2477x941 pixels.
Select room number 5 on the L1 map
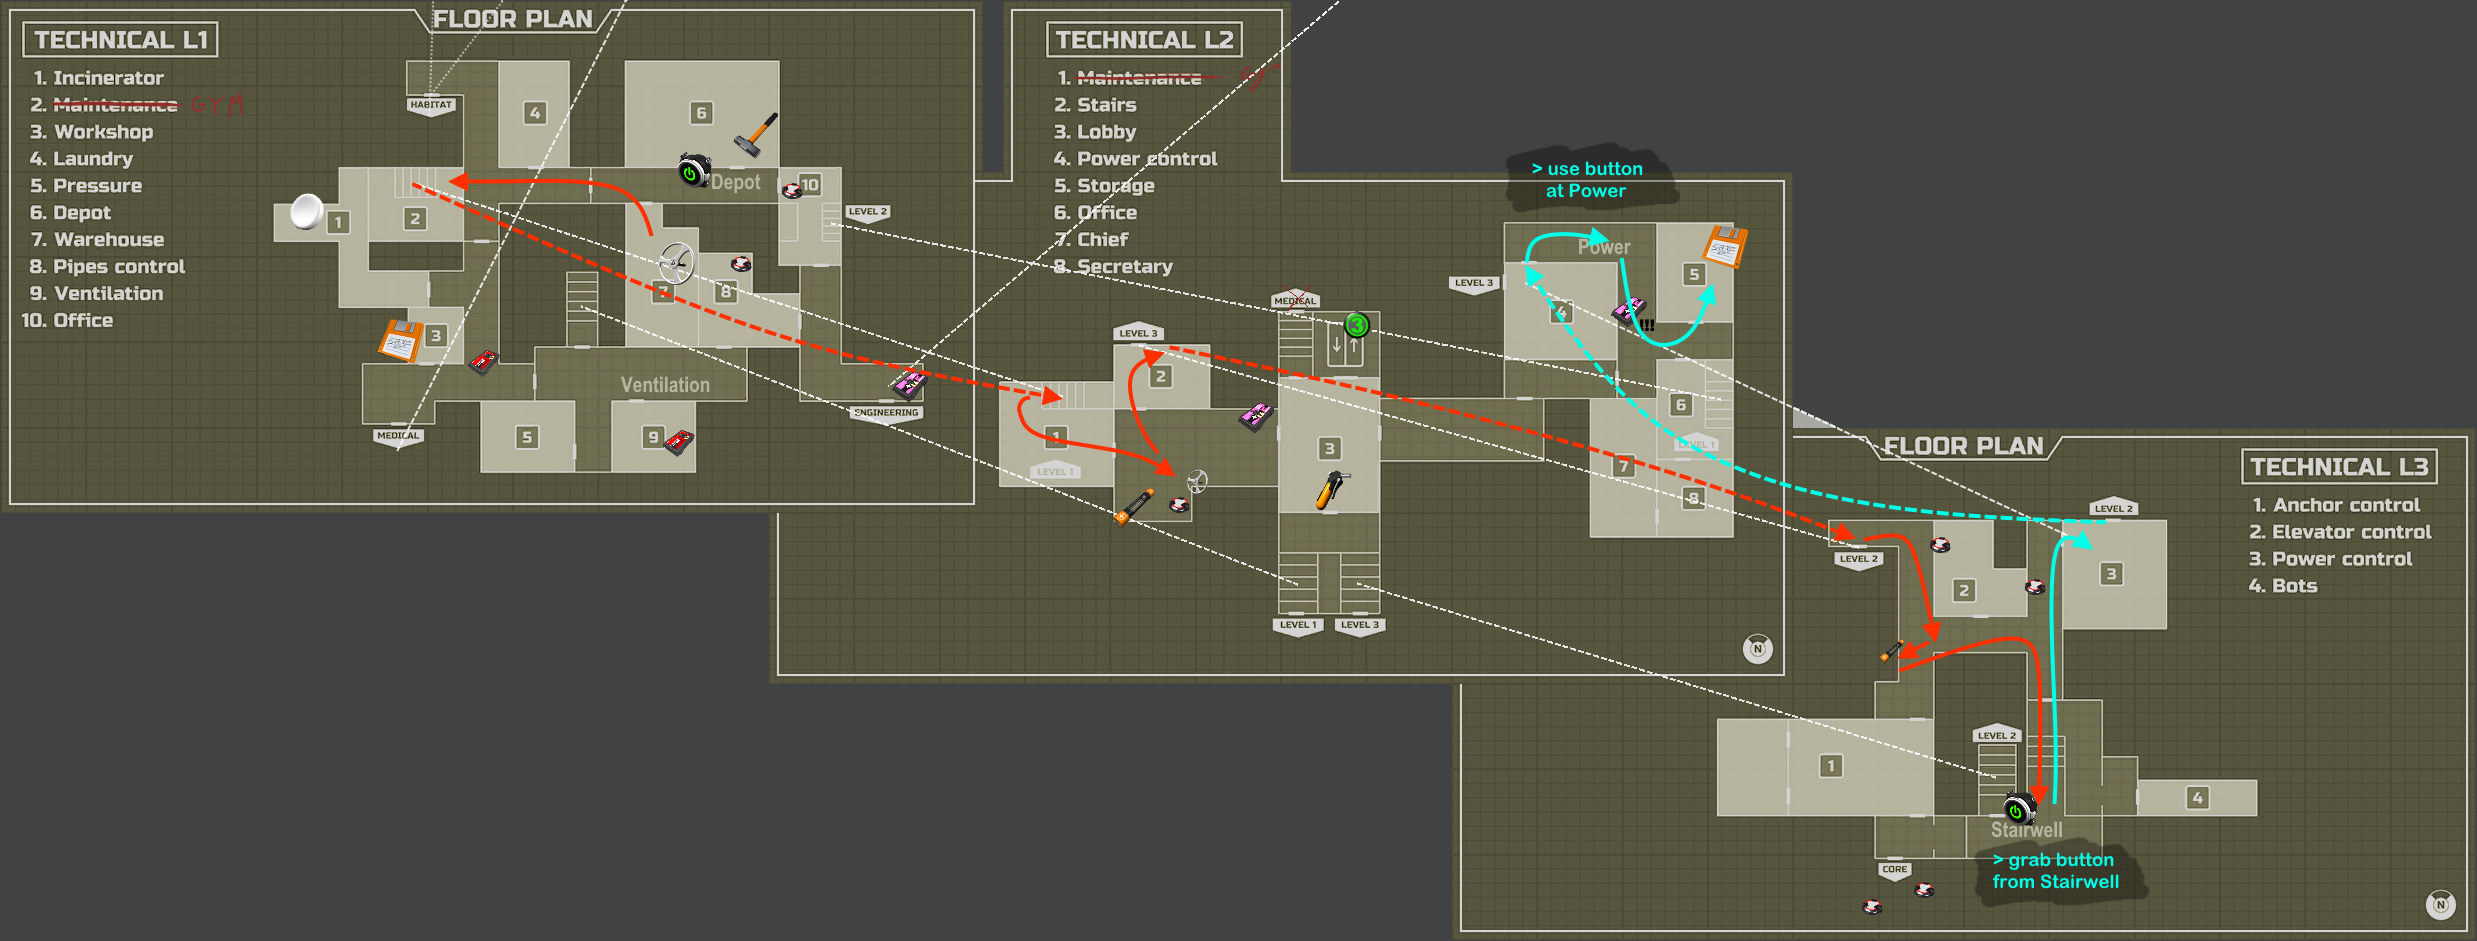527,437
